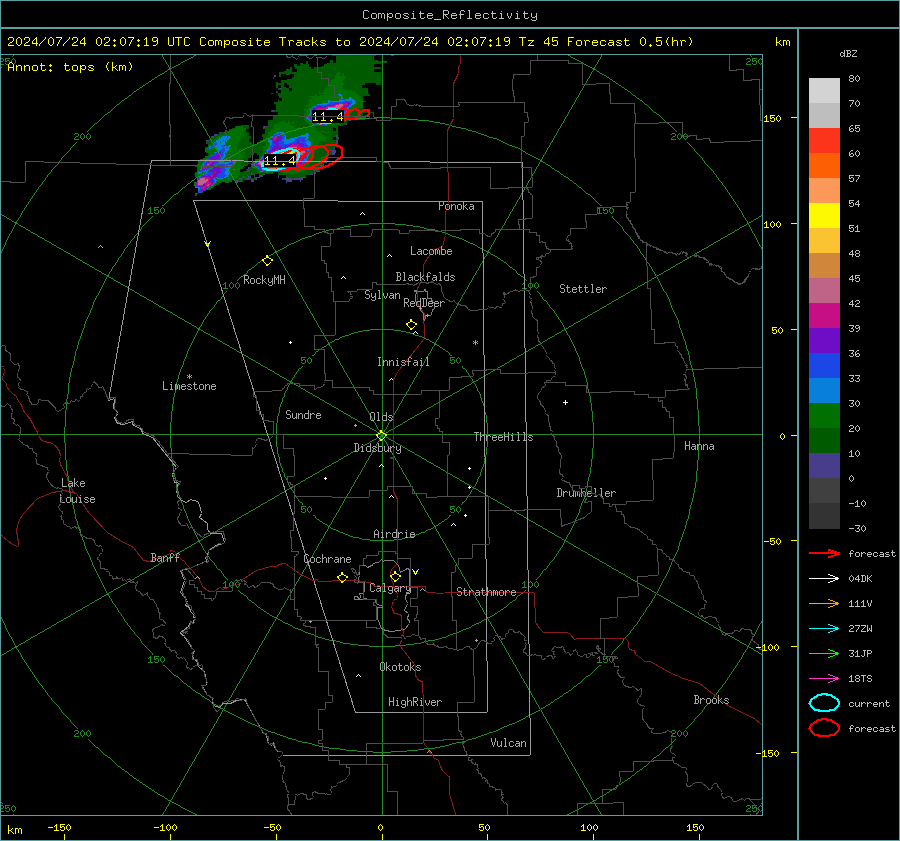Select the light blue 30–33 dBZ swatch

824,391
